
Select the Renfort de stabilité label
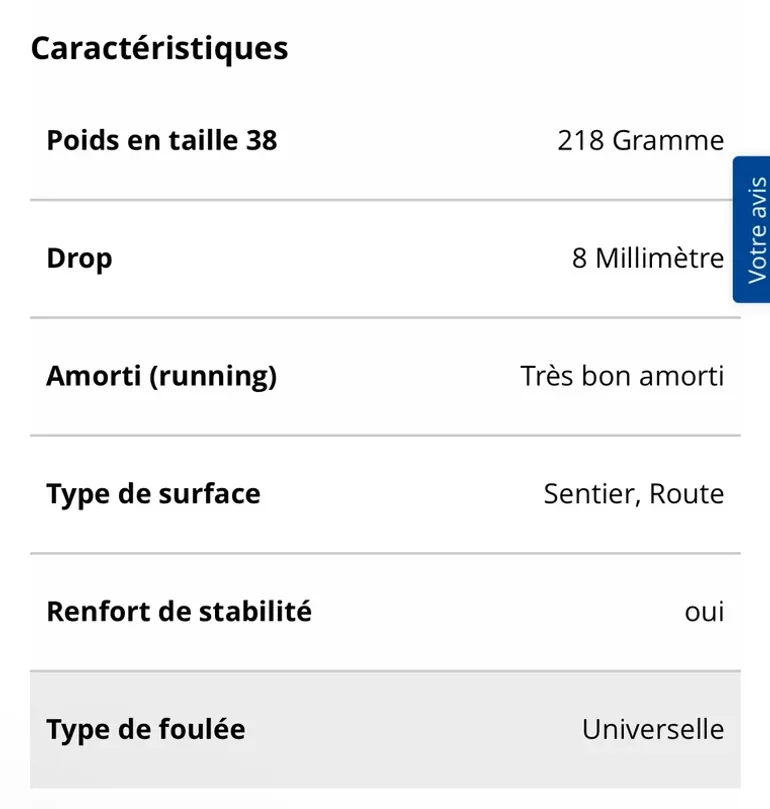pos(179,611)
